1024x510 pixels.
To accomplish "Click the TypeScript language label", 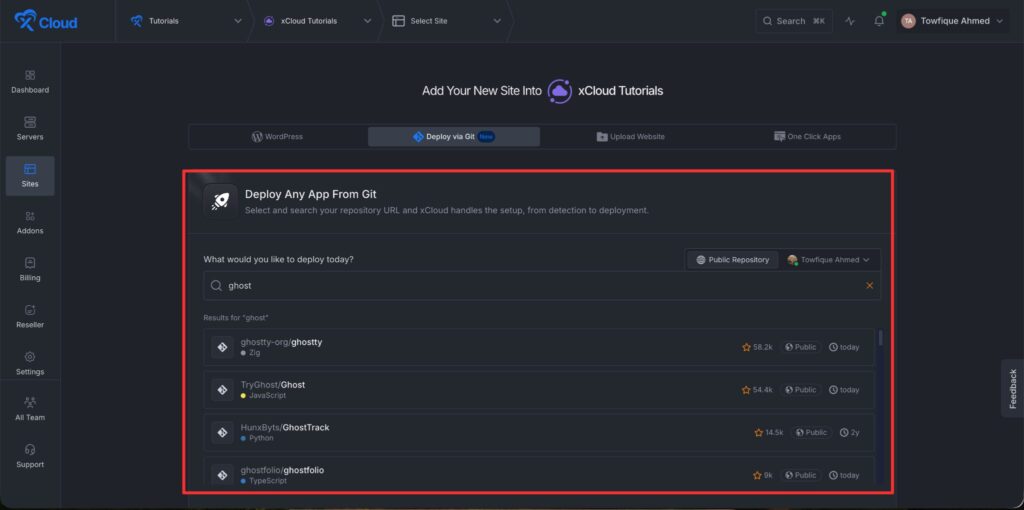I will point(264,481).
